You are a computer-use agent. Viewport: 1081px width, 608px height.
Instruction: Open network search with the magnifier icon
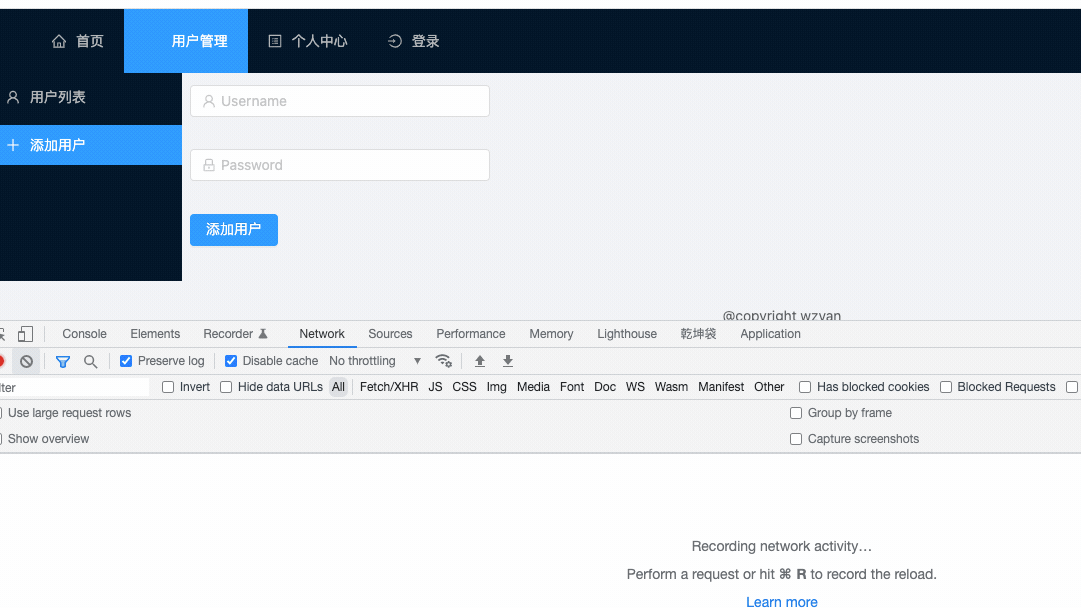point(90,361)
